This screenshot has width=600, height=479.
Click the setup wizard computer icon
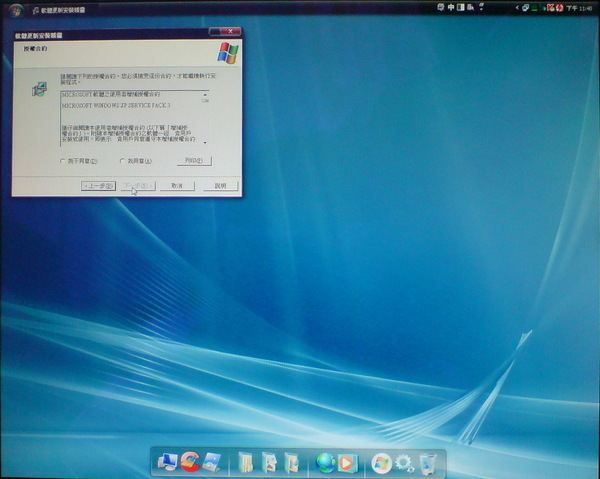click(39, 89)
